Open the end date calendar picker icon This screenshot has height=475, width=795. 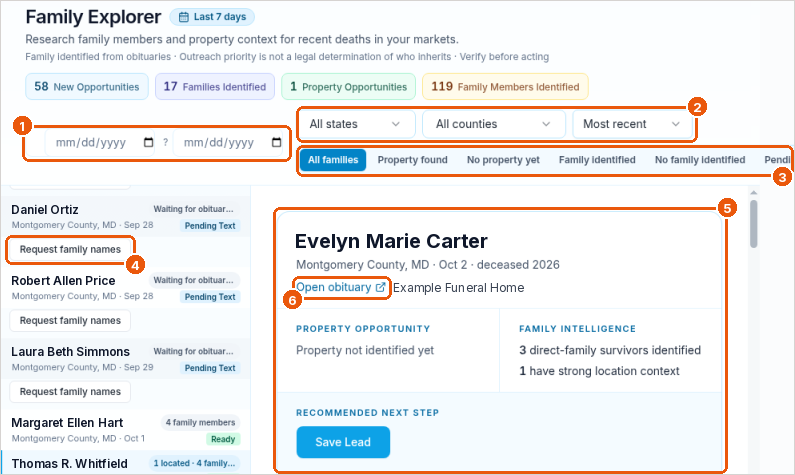[x=276, y=142]
